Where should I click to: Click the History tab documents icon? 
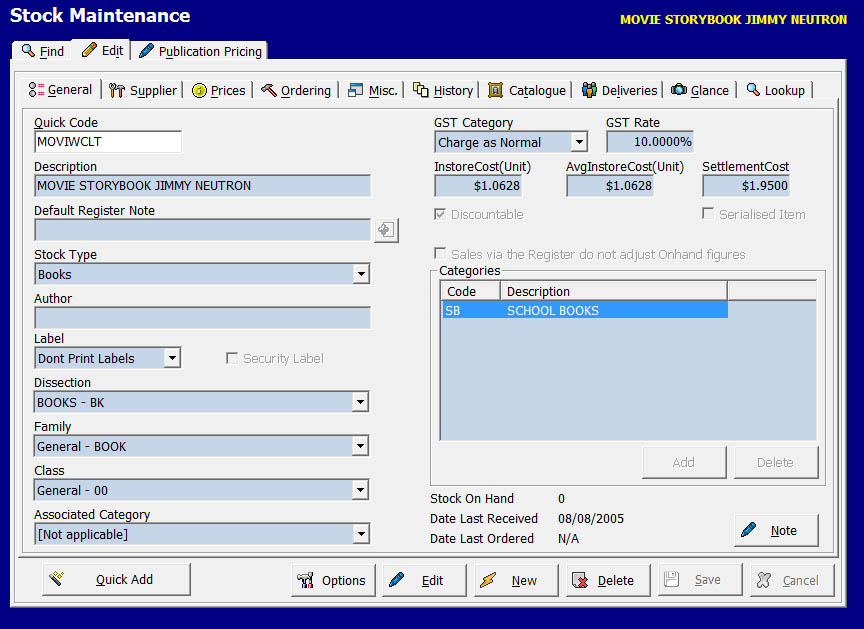click(x=421, y=90)
